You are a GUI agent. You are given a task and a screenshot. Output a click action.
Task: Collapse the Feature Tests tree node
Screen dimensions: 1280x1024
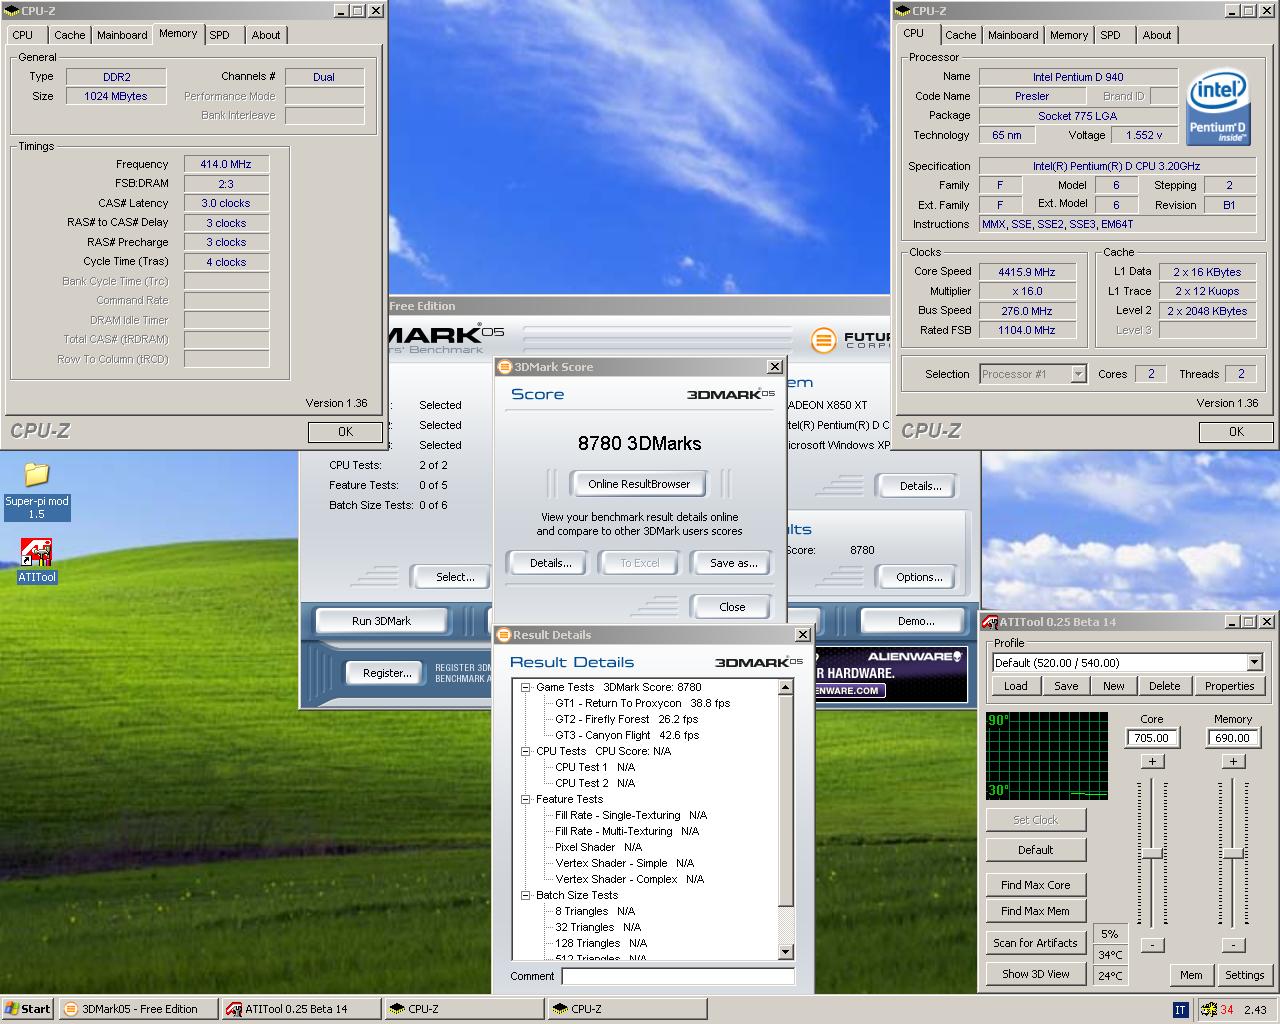click(x=526, y=799)
